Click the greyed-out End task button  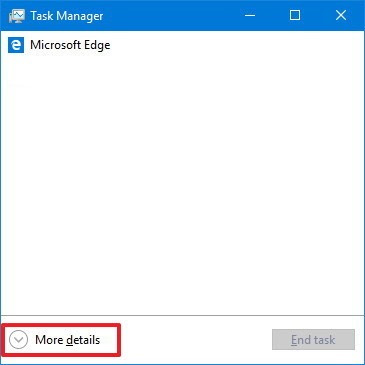pyautogui.click(x=313, y=340)
